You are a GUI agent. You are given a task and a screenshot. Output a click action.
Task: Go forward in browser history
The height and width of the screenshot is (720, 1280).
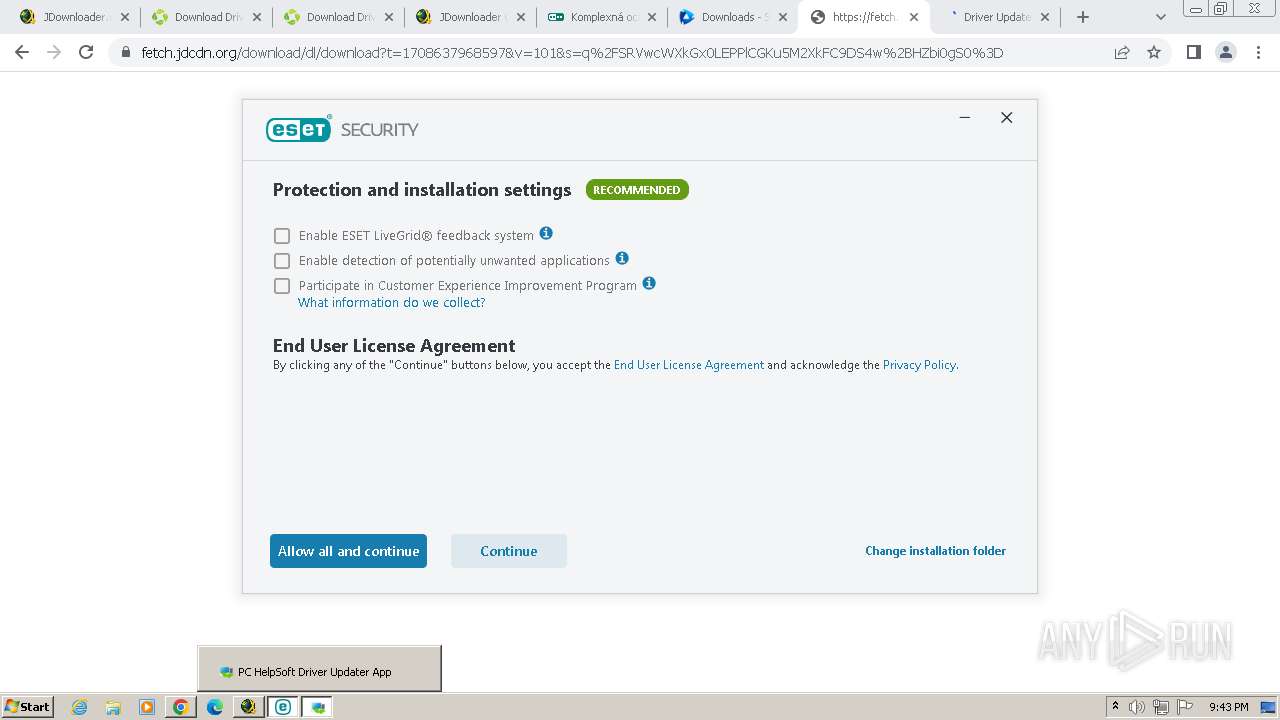coord(54,52)
